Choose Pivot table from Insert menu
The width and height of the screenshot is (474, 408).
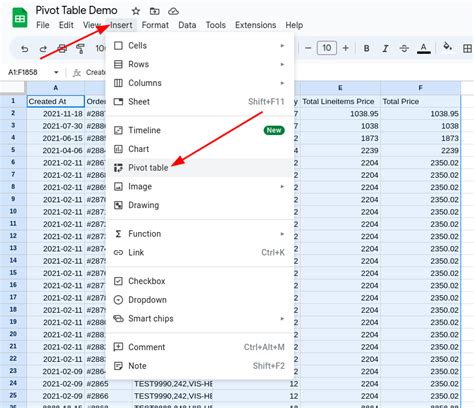(x=200, y=168)
